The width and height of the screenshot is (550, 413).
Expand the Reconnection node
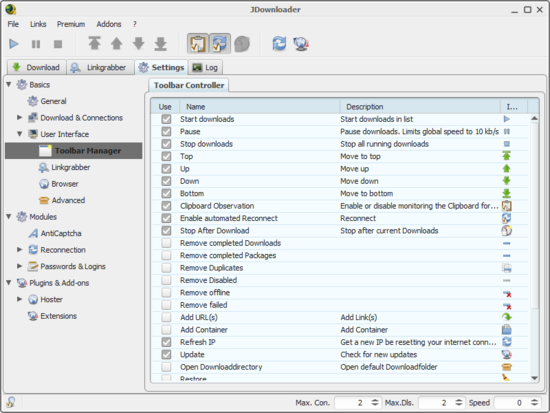[20, 249]
